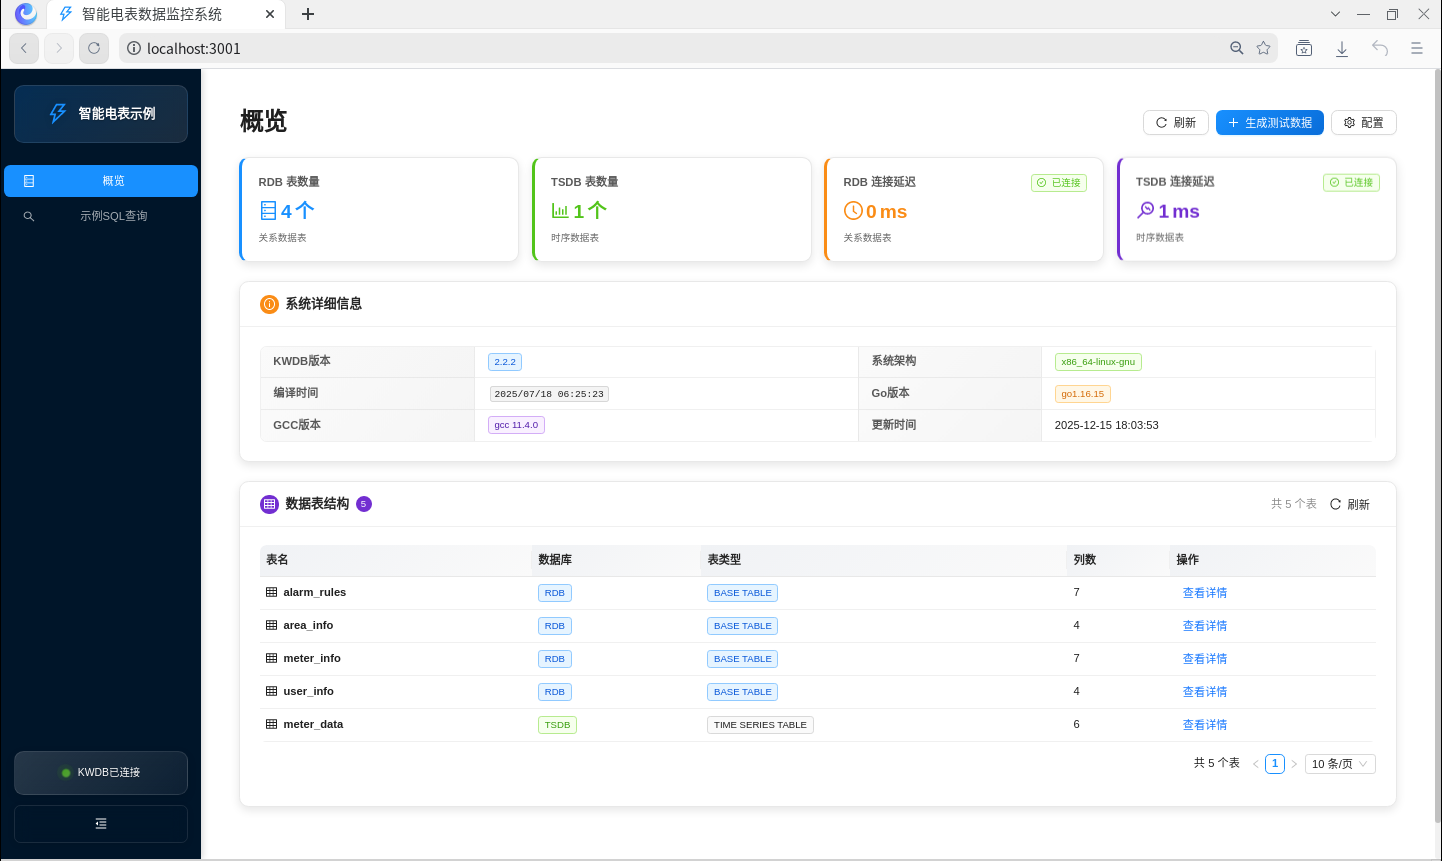Click the table icon beside meter_data
The height and width of the screenshot is (861, 1442).
click(x=271, y=724)
